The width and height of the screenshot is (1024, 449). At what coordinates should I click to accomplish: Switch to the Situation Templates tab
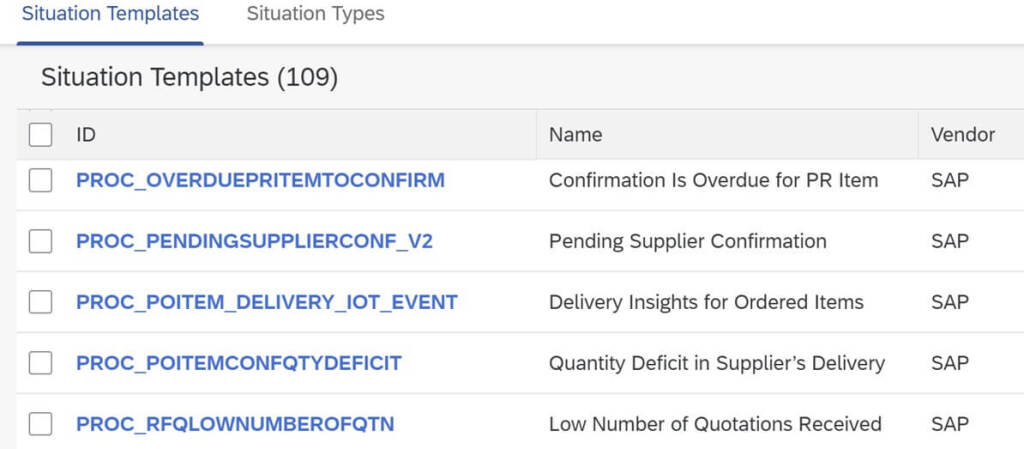(x=110, y=14)
